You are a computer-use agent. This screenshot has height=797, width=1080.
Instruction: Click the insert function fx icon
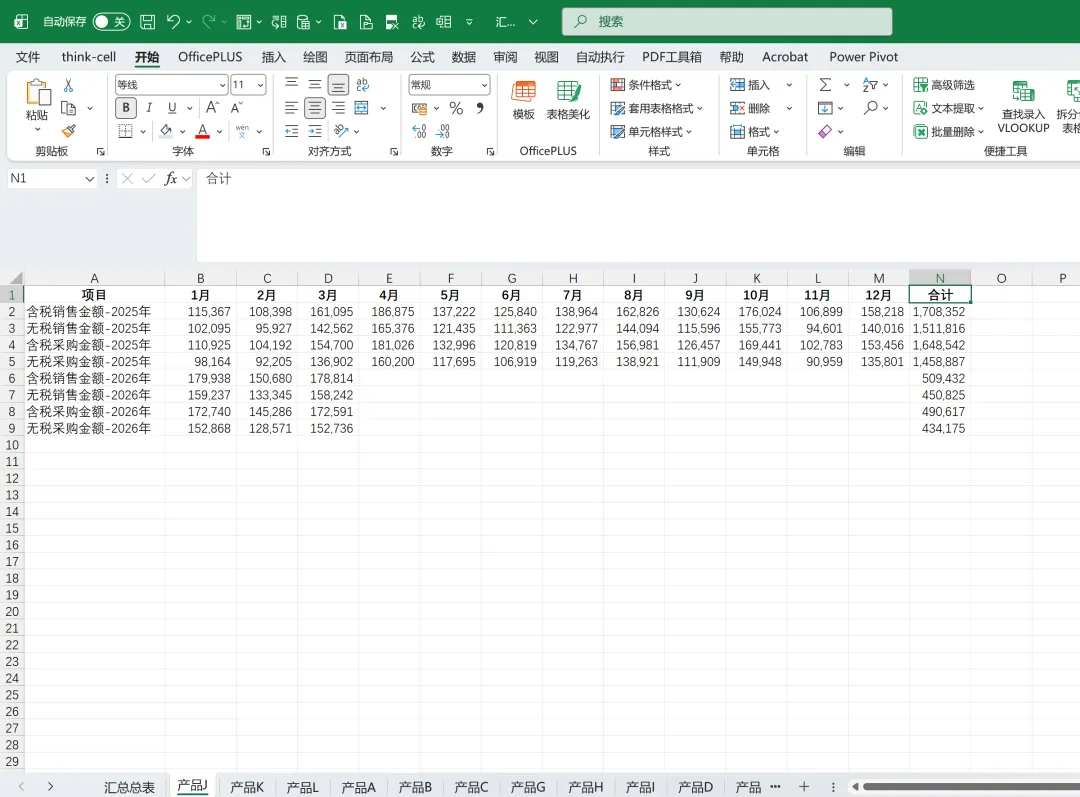point(171,178)
